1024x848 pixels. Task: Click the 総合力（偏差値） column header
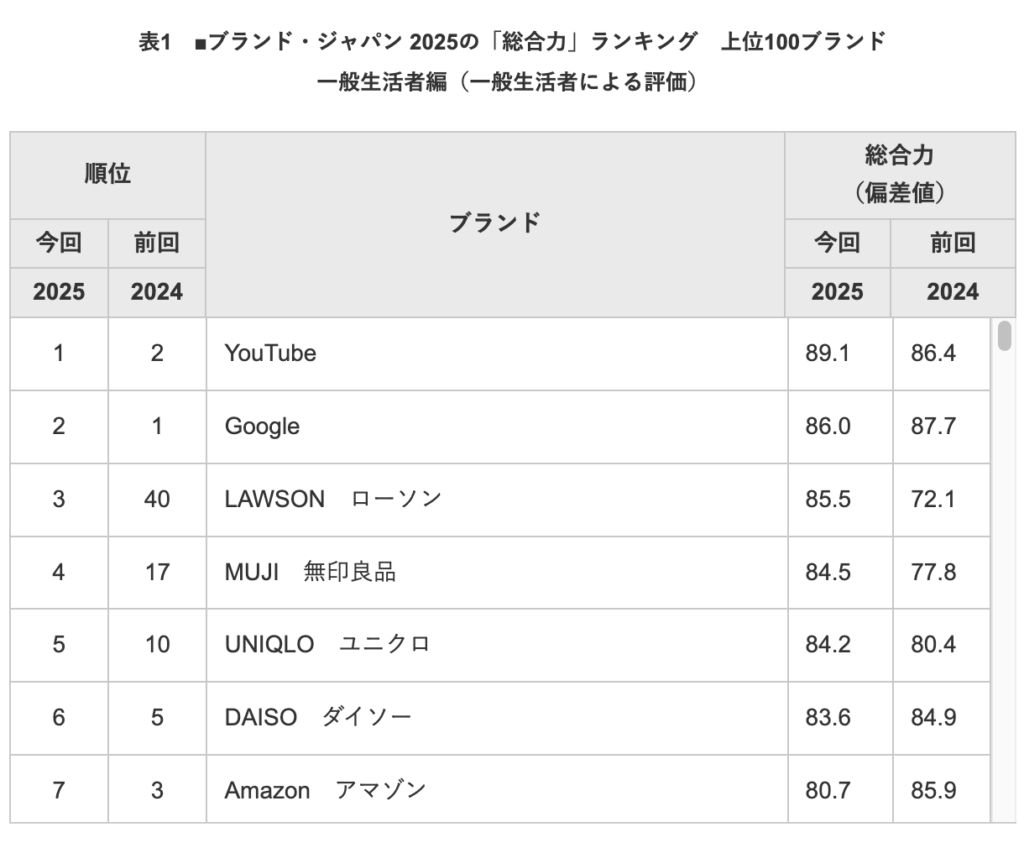coord(900,175)
